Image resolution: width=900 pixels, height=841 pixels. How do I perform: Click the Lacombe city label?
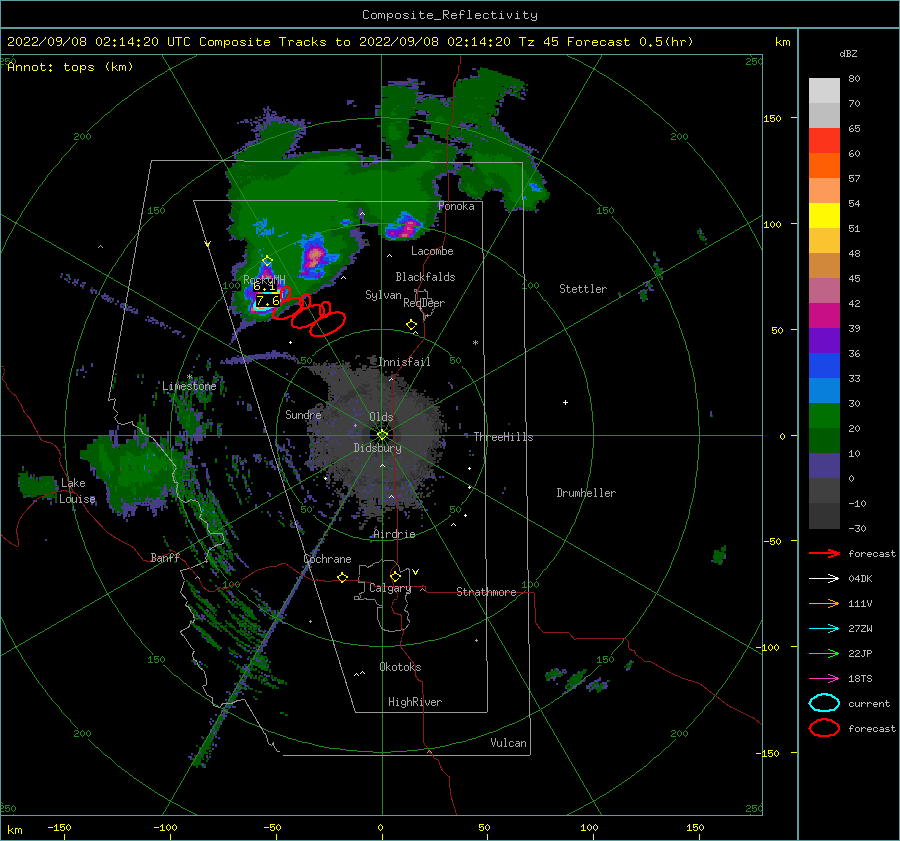pyautogui.click(x=432, y=251)
